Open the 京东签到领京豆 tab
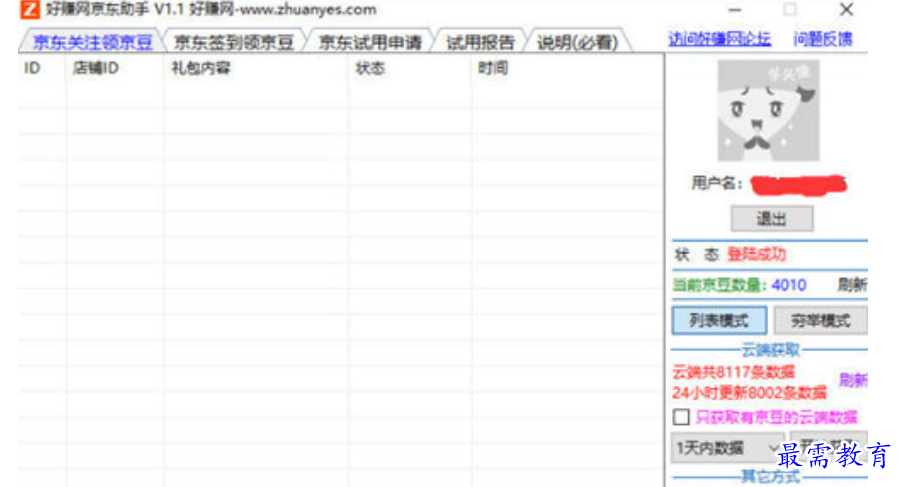 pyautogui.click(x=233, y=42)
